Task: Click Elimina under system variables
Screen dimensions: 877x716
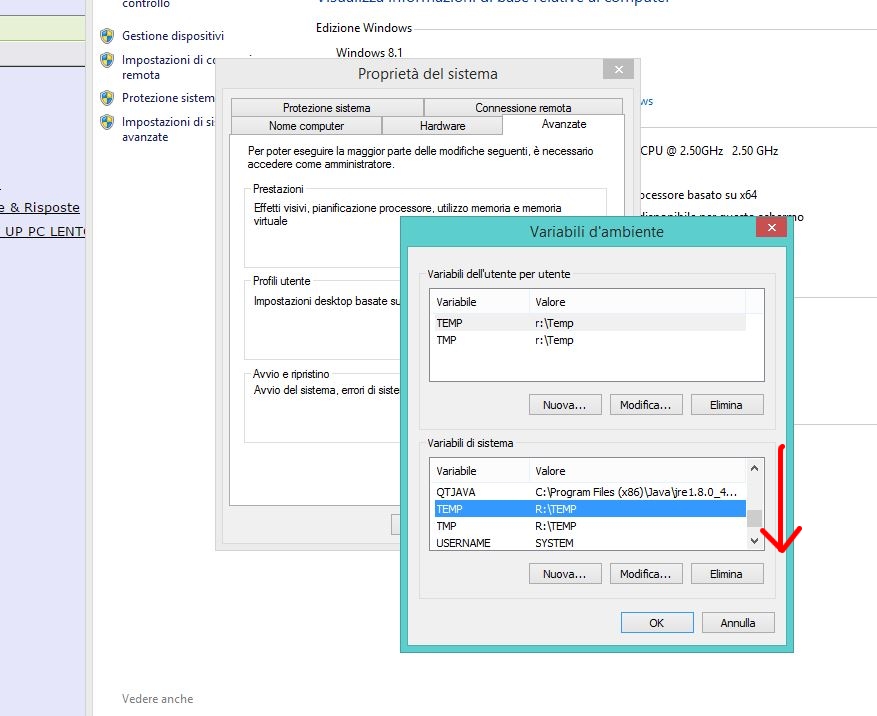Action: (726, 574)
